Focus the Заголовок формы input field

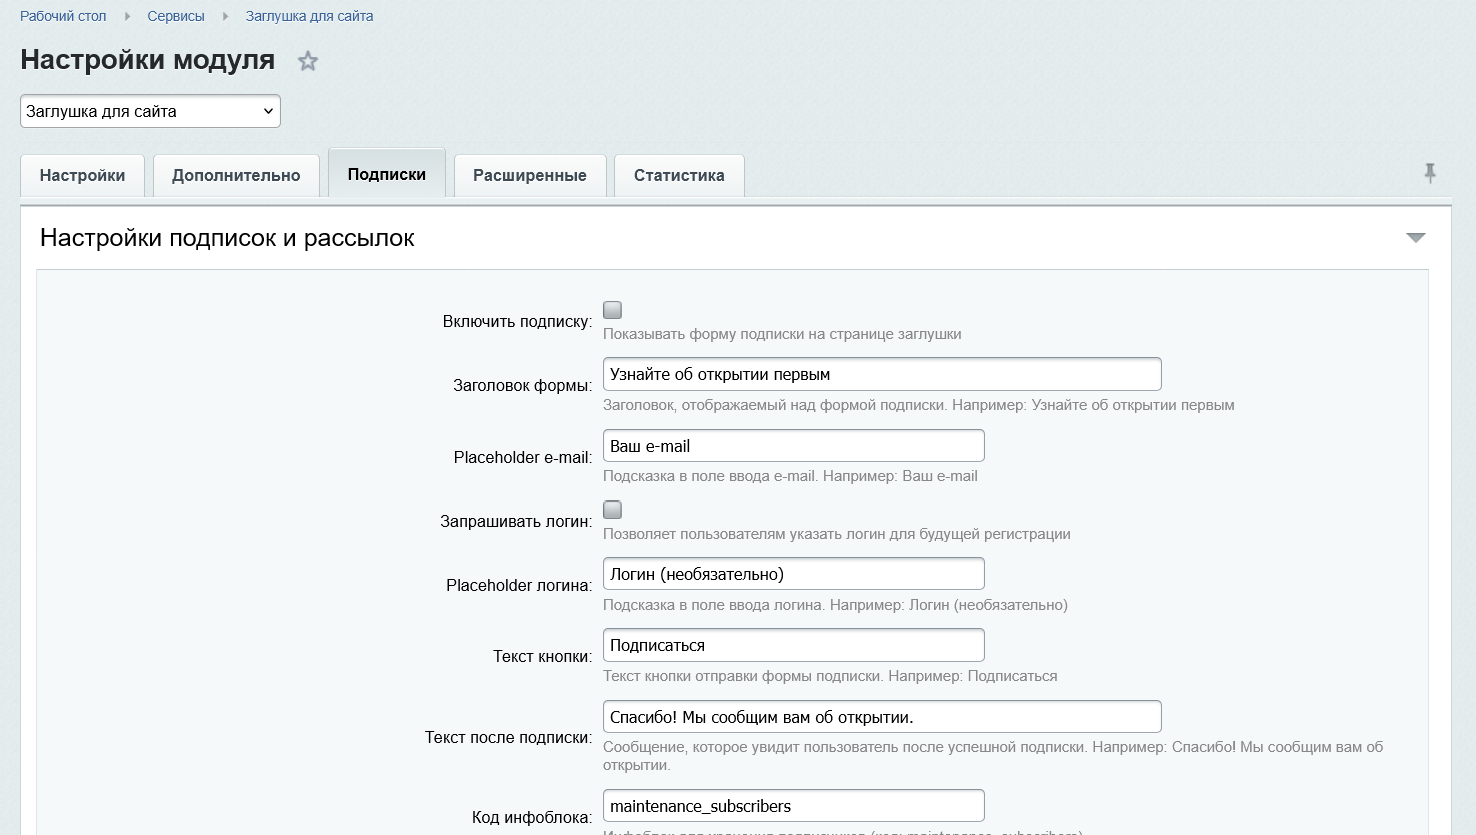882,374
